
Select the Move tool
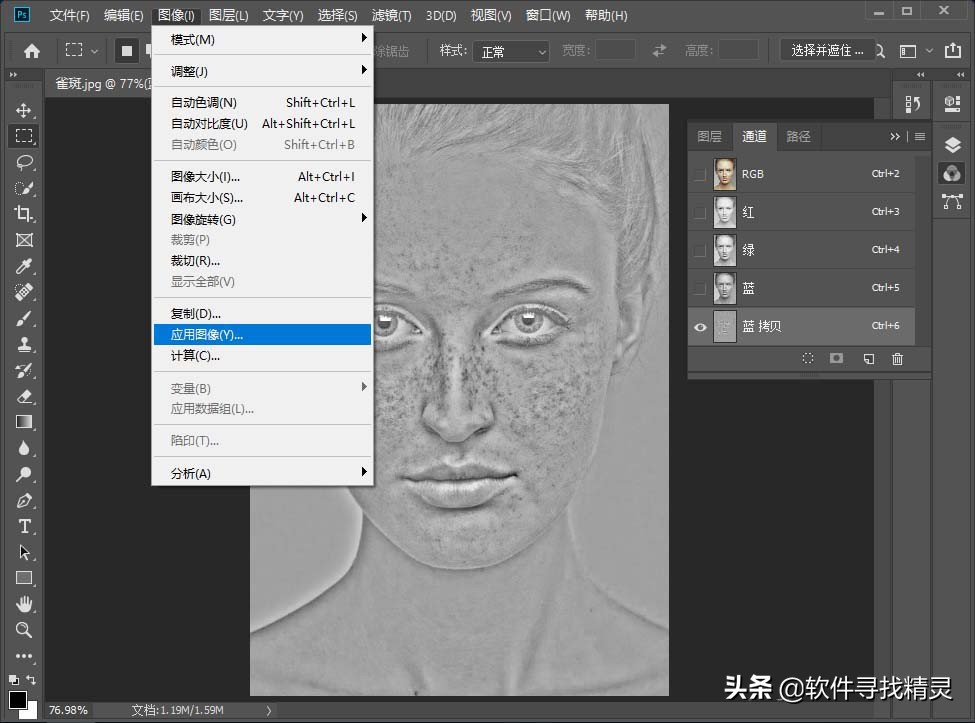coord(24,110)
